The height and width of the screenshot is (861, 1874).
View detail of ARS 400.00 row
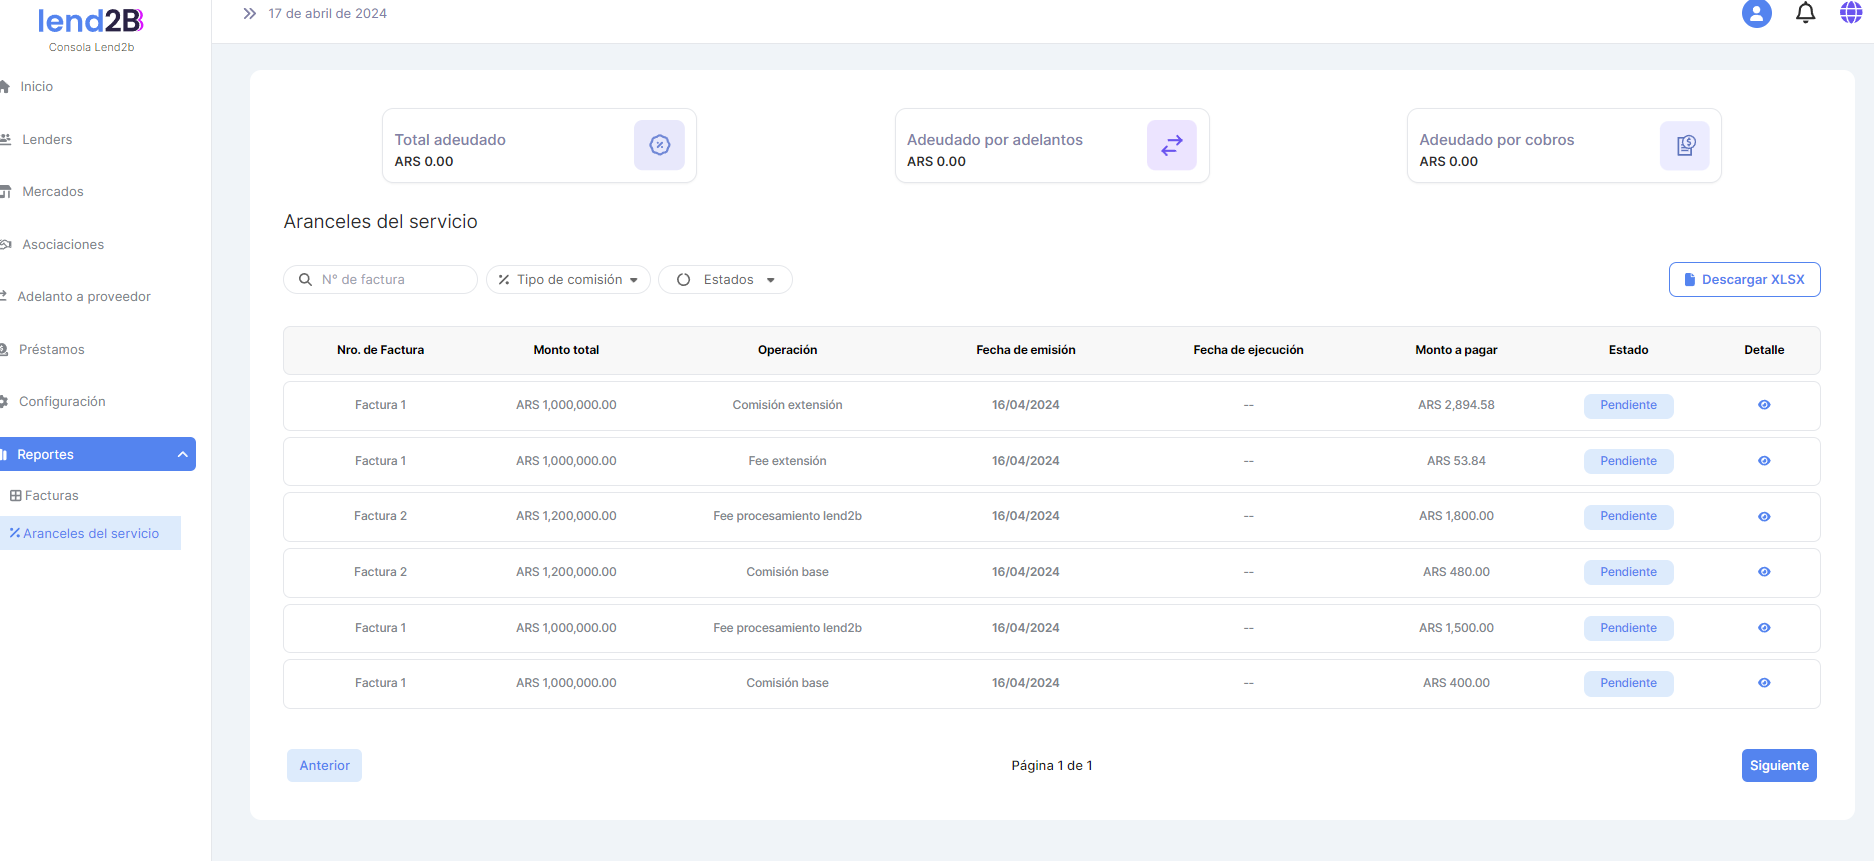pyautogui.click(x=1764, y=683)
